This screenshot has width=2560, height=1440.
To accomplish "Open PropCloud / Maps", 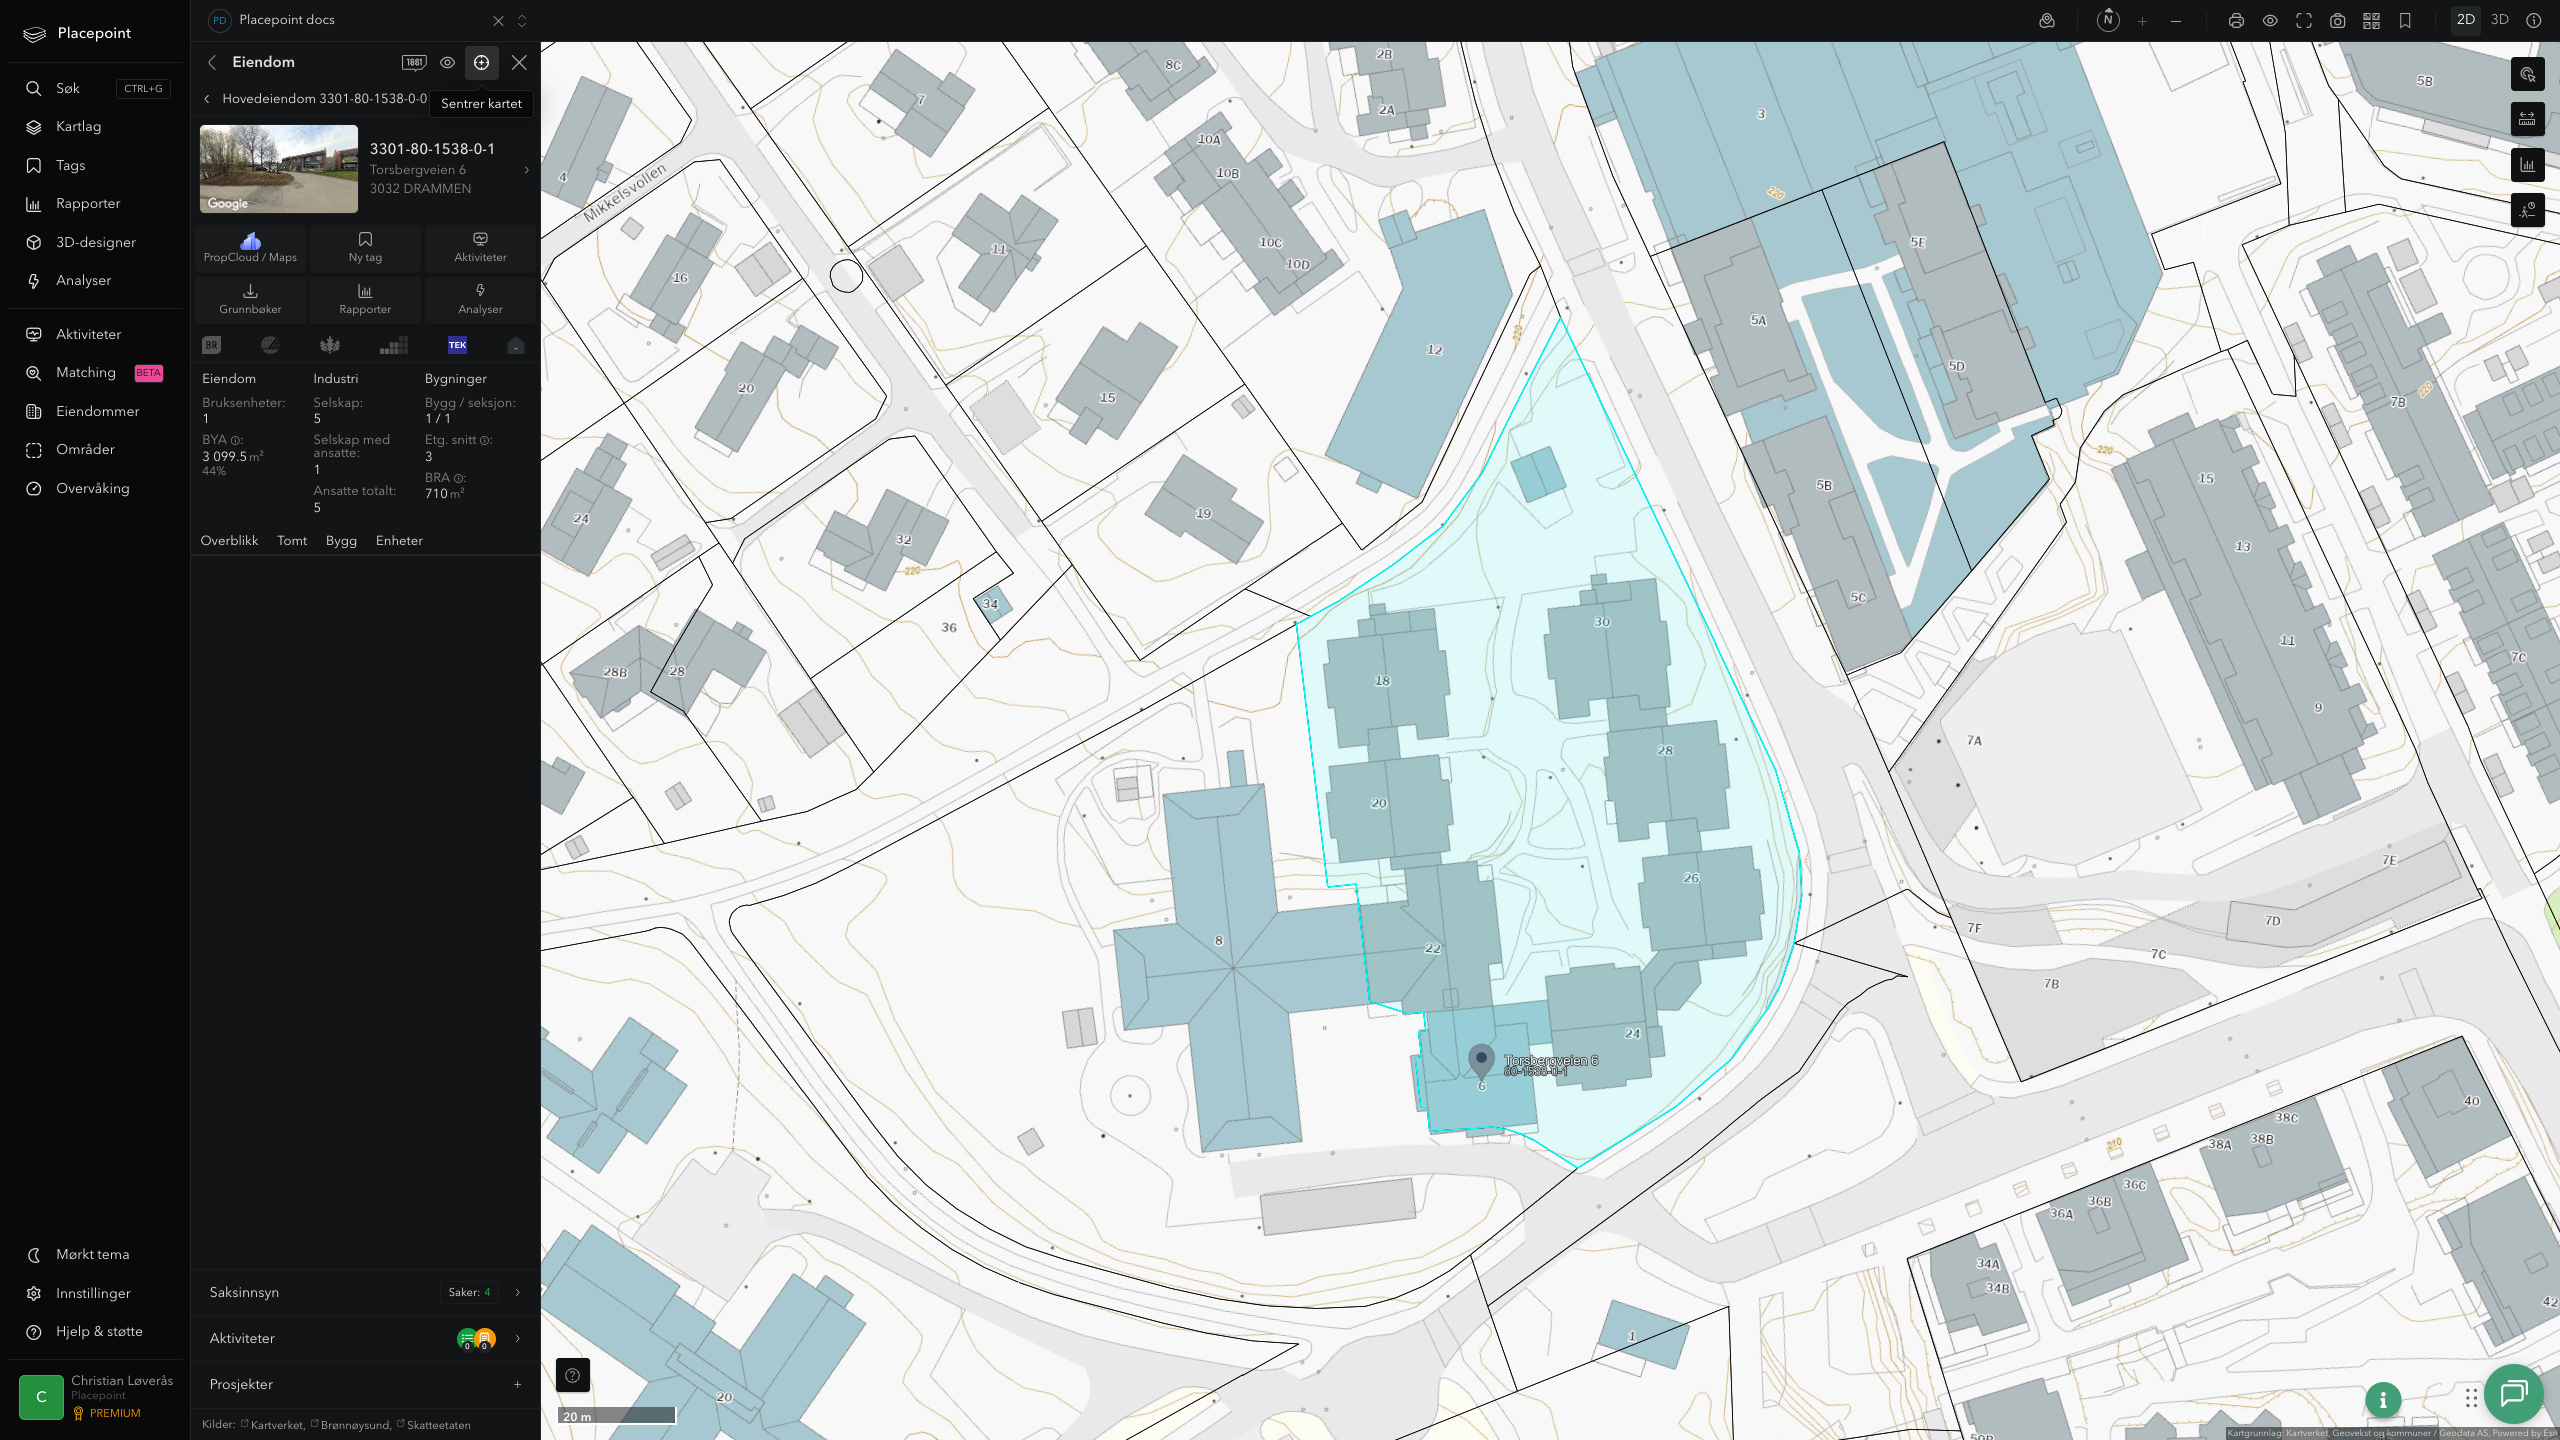I will tap(250, 248).
